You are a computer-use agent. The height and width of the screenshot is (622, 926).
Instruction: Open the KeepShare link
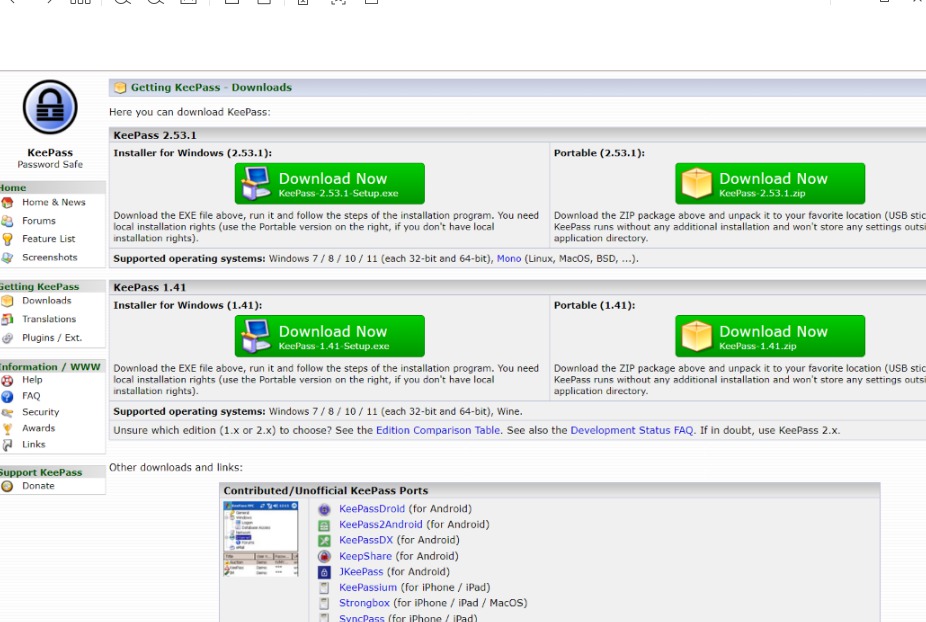pos(366,556)
